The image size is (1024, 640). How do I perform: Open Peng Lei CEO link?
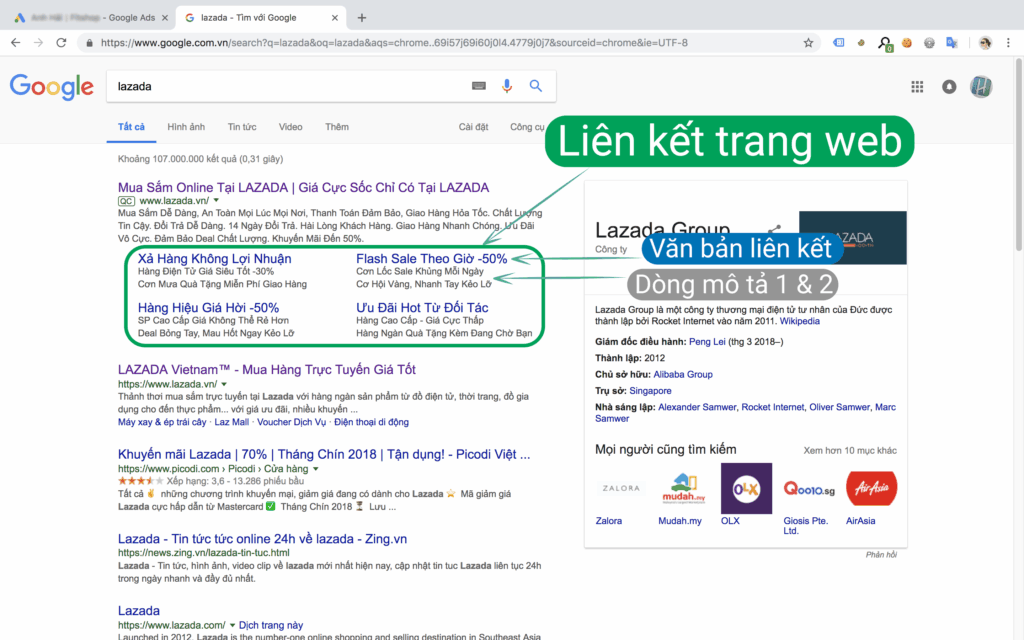707,342
